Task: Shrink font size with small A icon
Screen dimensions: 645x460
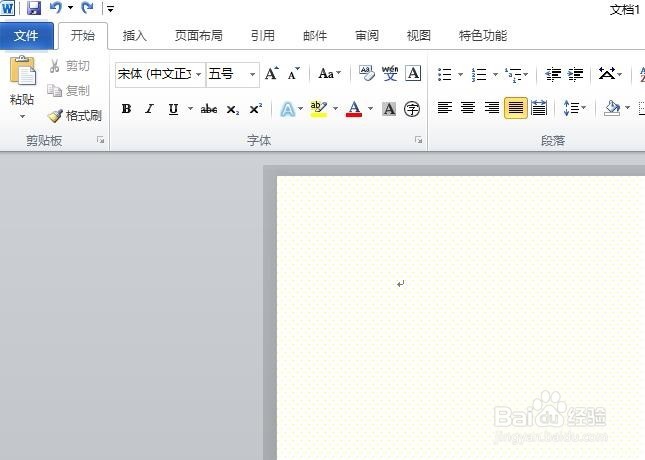Action: pyautogui.click(x=294, y=74)
